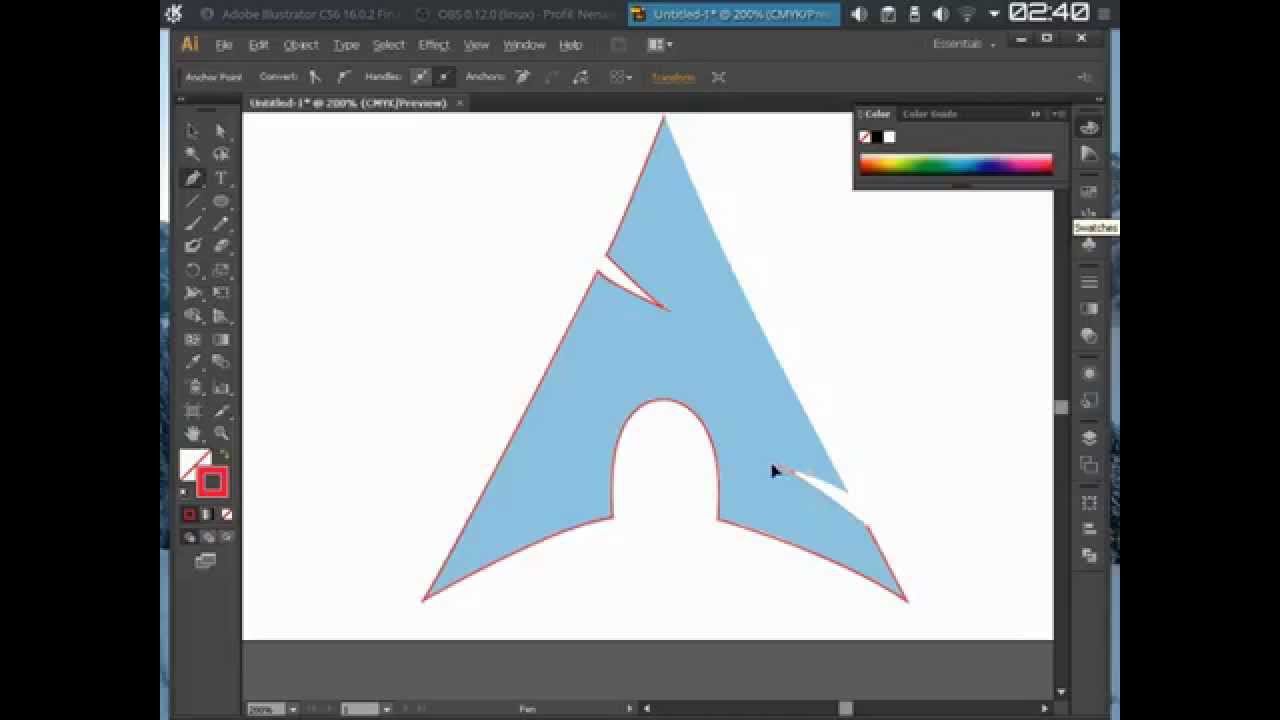The width and height of the screenshot is (1280, 720).
Task: Select the Direct Selection tool
Action: [x=221, y=131]
